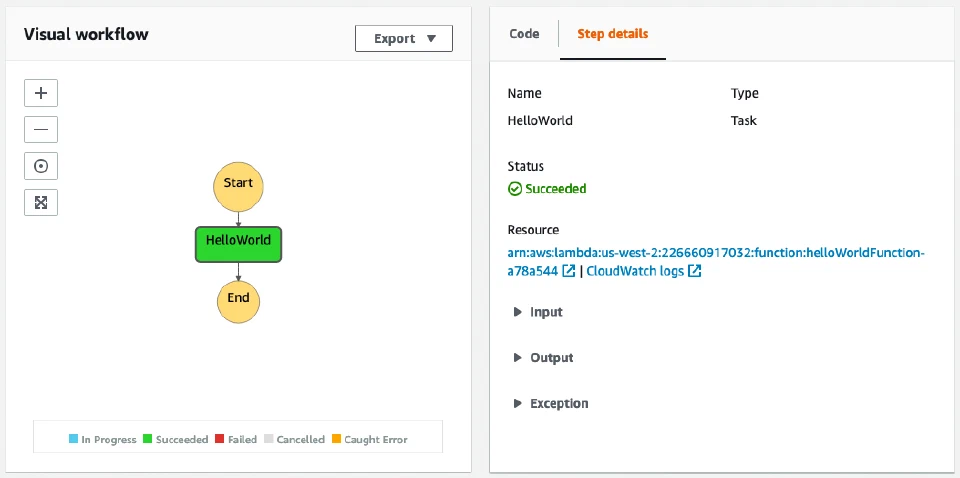Center the workflow graph view
The height and width of the screenshot is (478, 960).
click(x=41, y=166)
